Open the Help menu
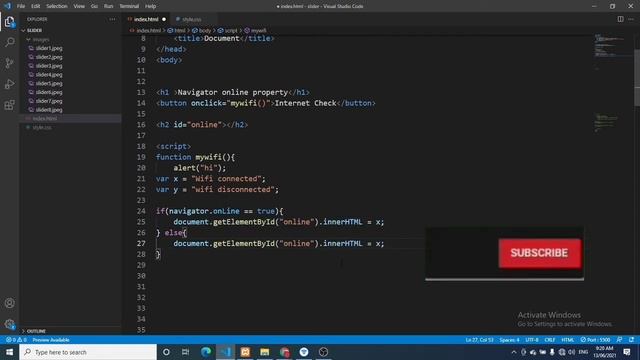Viewport: 640px width, 360px height. tap(151, 6)
